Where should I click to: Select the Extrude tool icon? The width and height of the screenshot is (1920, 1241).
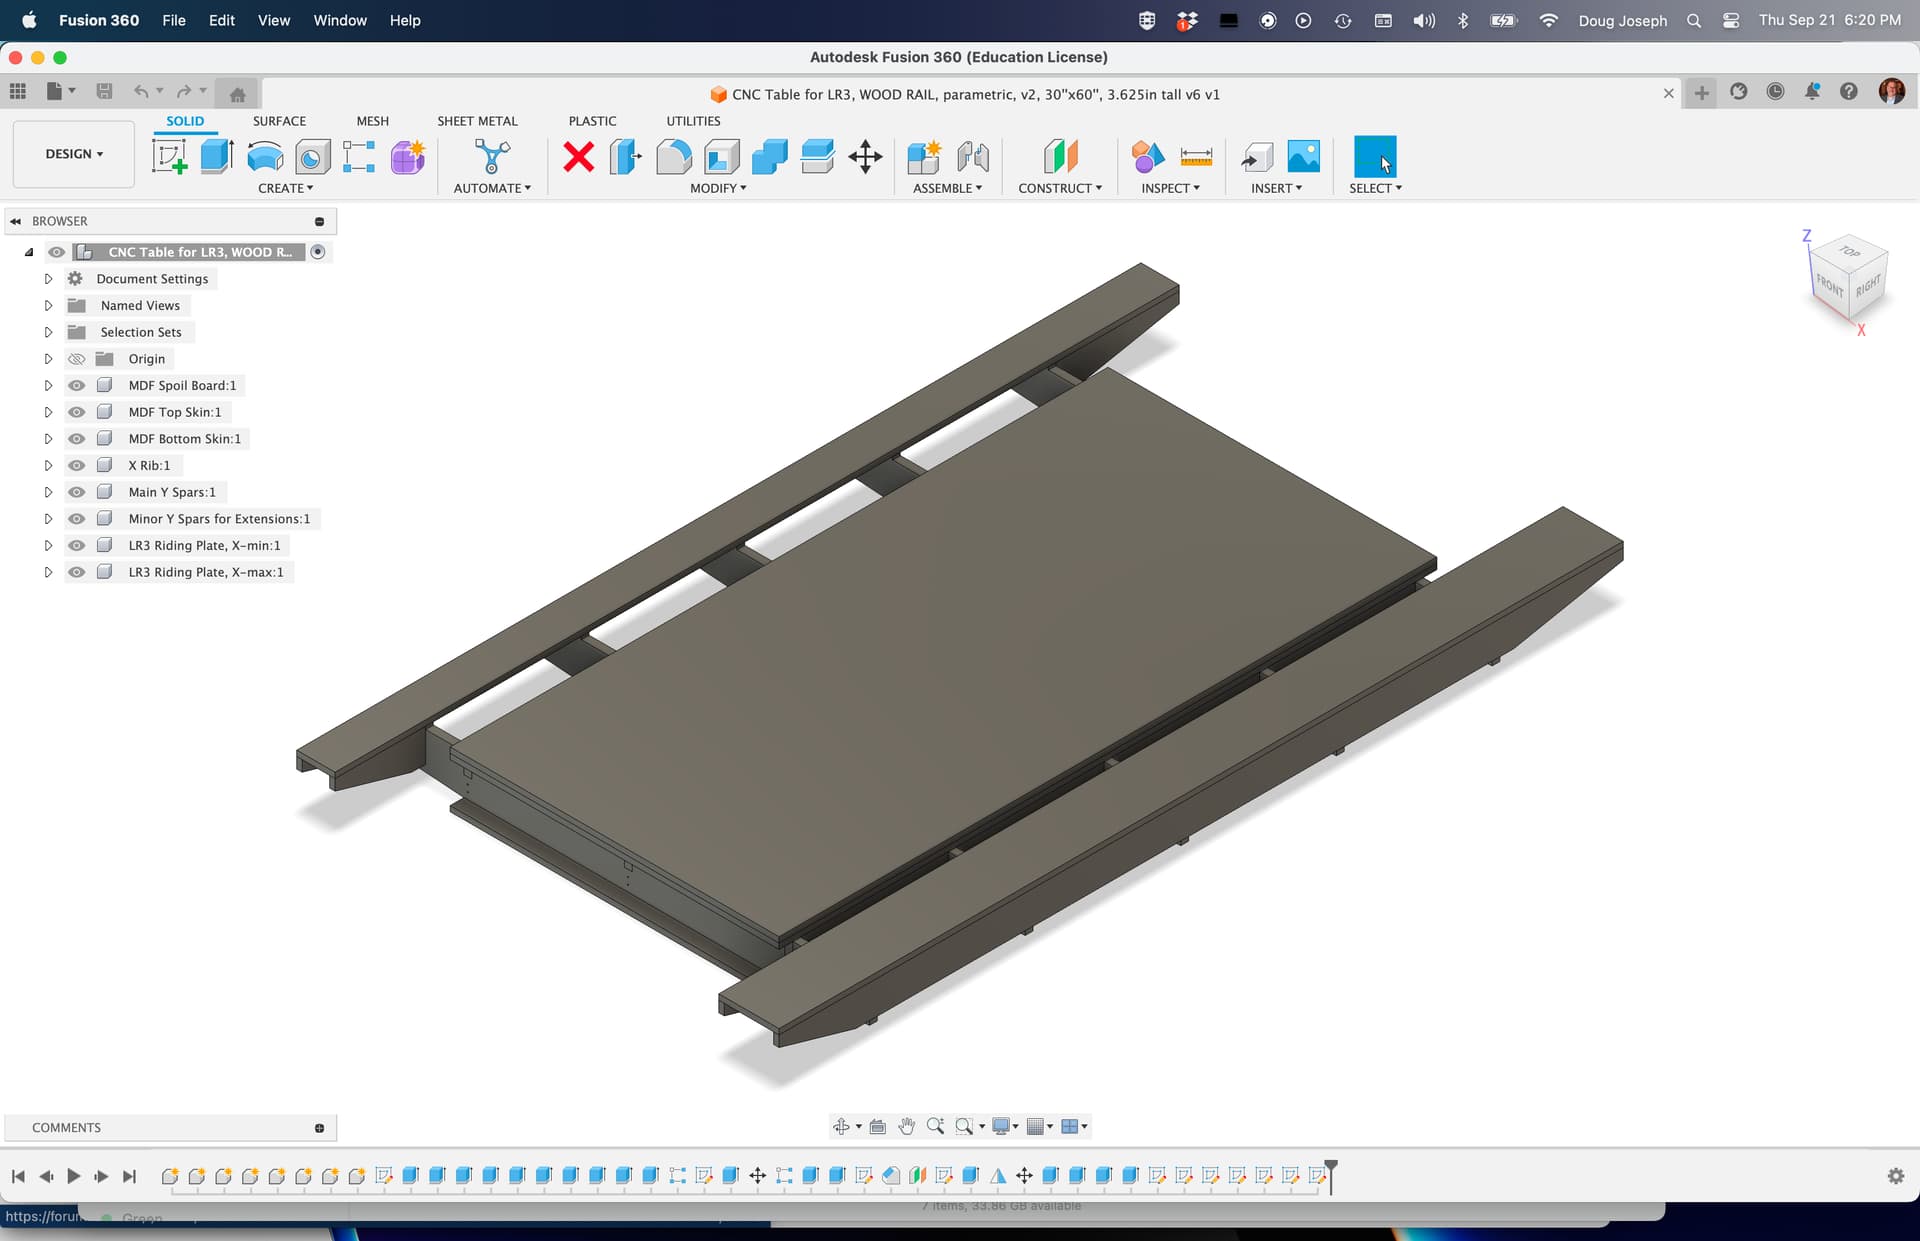[x=216, y=157]
